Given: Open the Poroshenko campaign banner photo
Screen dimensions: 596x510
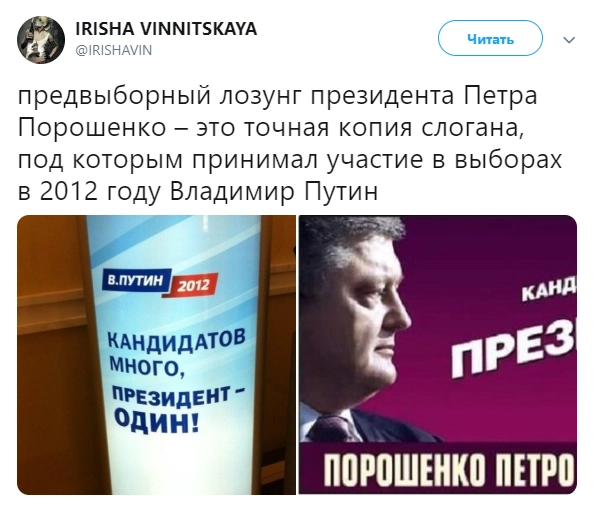Looking at the screenshot, I should [438, 355].
